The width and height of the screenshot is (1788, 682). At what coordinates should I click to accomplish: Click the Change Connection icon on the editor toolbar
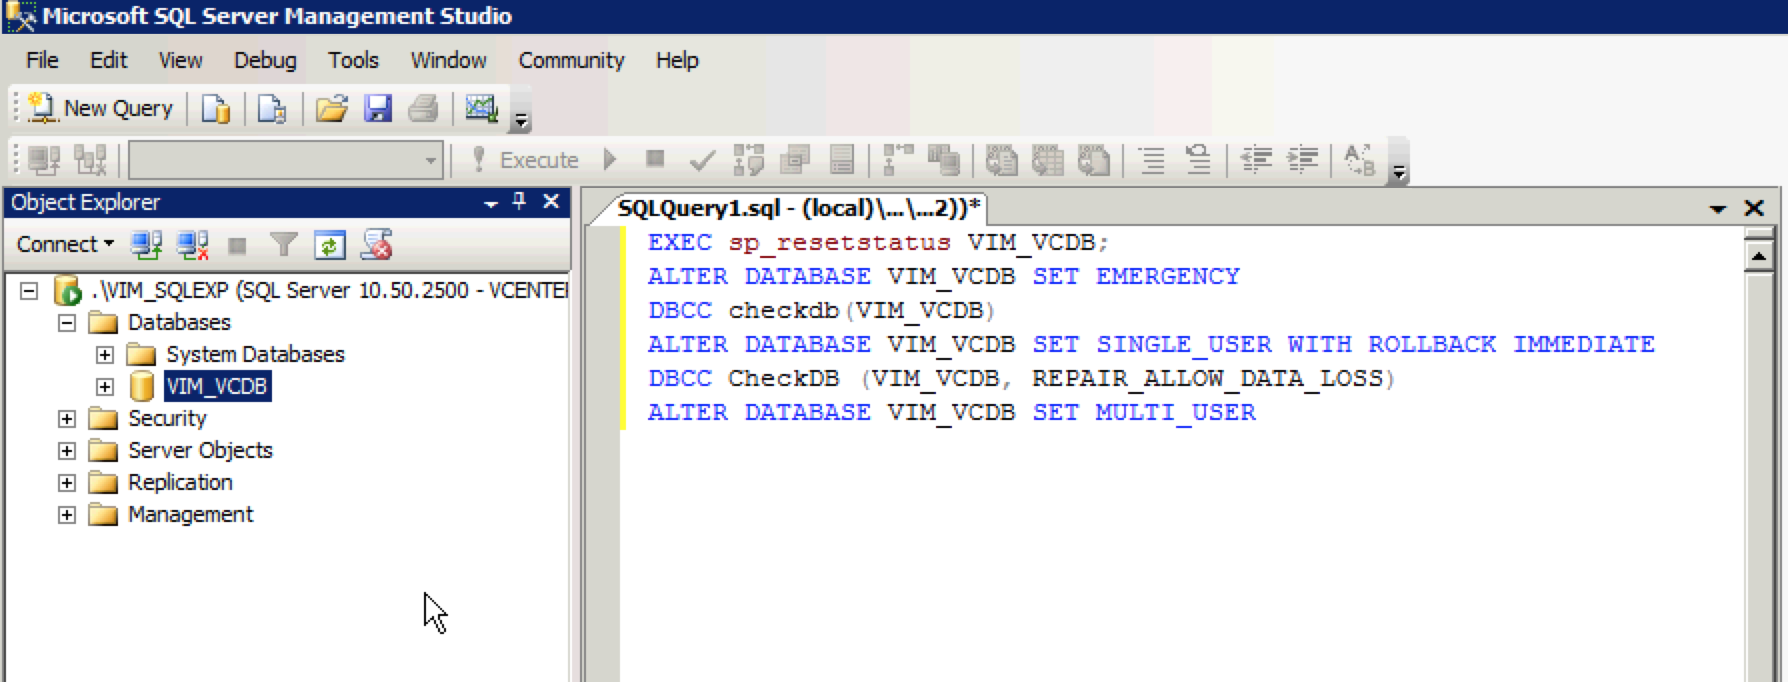[90, 160]
